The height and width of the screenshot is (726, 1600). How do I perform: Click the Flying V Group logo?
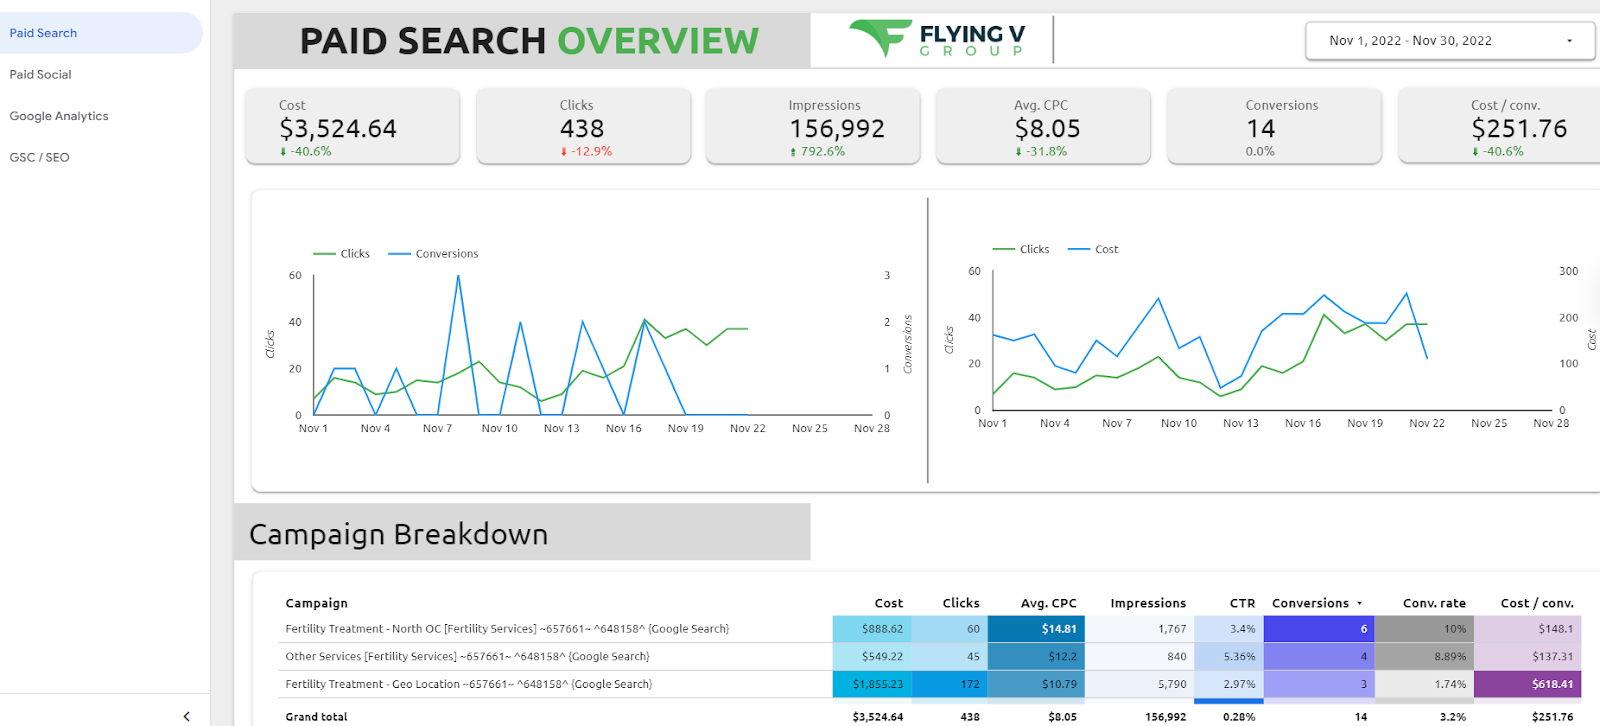click(x=937, y=39)
